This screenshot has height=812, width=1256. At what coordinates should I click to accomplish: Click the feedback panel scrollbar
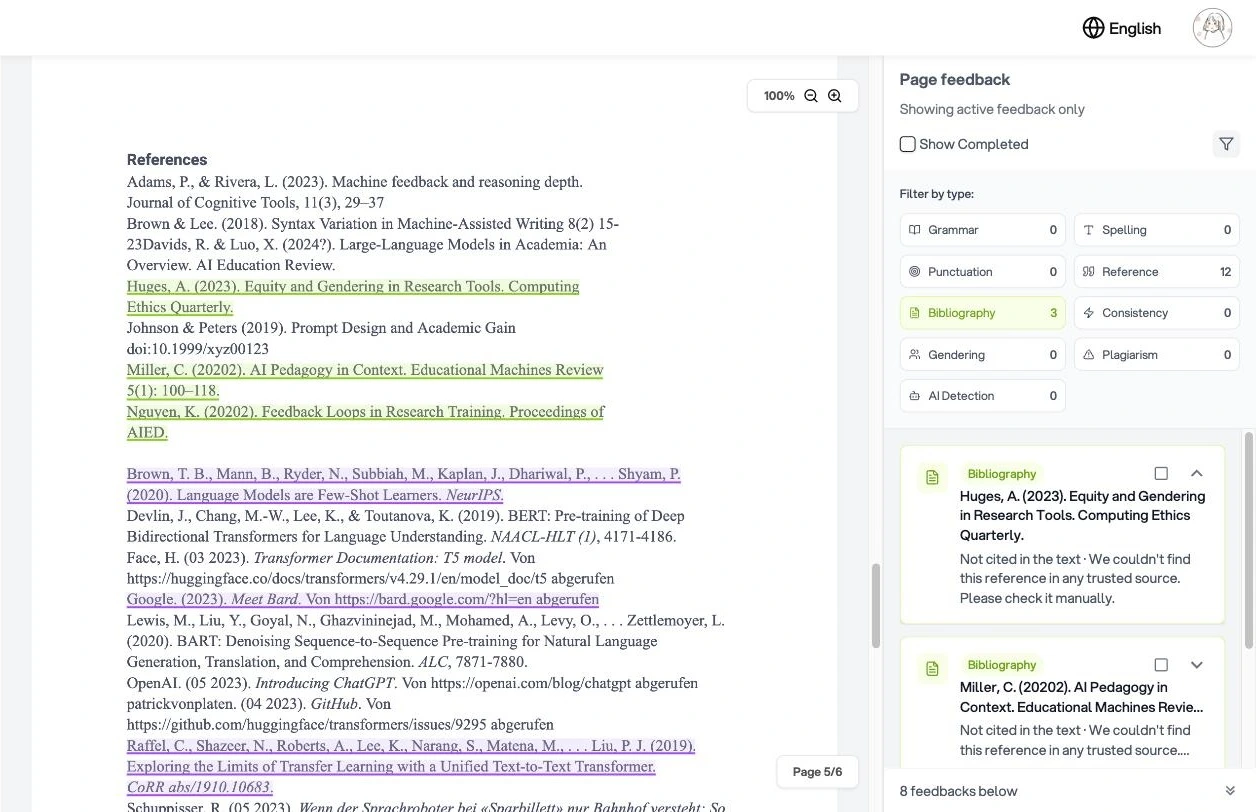point(1248,540)
